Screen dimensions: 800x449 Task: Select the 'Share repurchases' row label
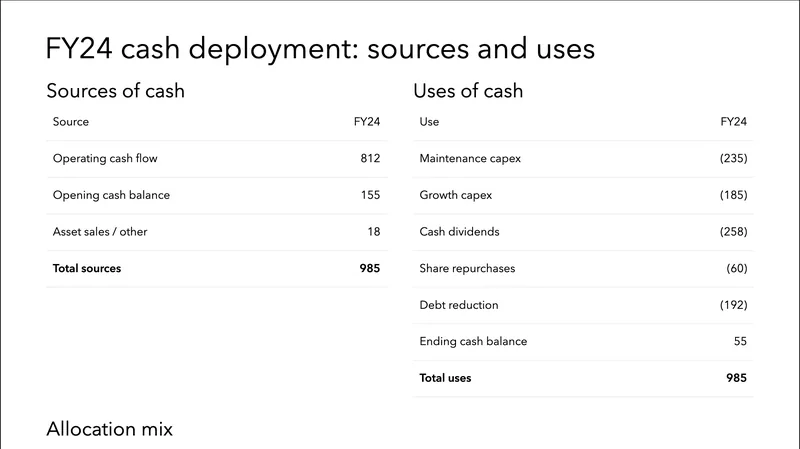coord(467,268)
